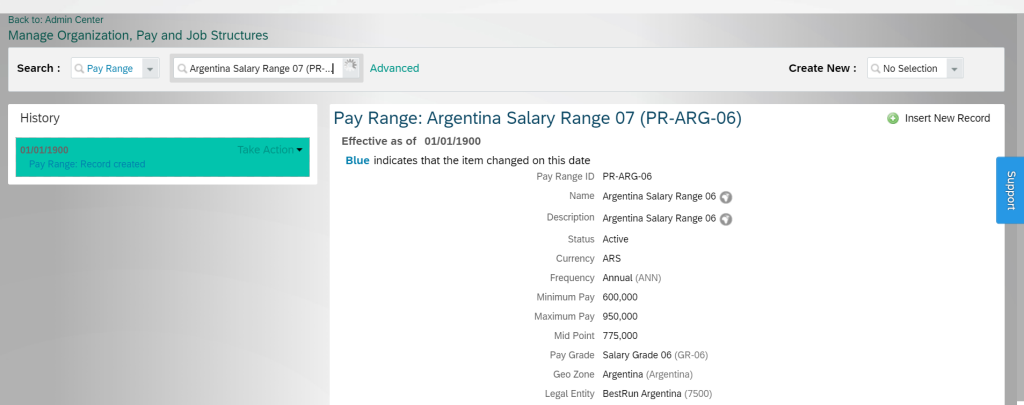The height and width of the screenshot is (405, 1024).
Task: Click the translations icon beside the Description field
Action: (726, 219)
